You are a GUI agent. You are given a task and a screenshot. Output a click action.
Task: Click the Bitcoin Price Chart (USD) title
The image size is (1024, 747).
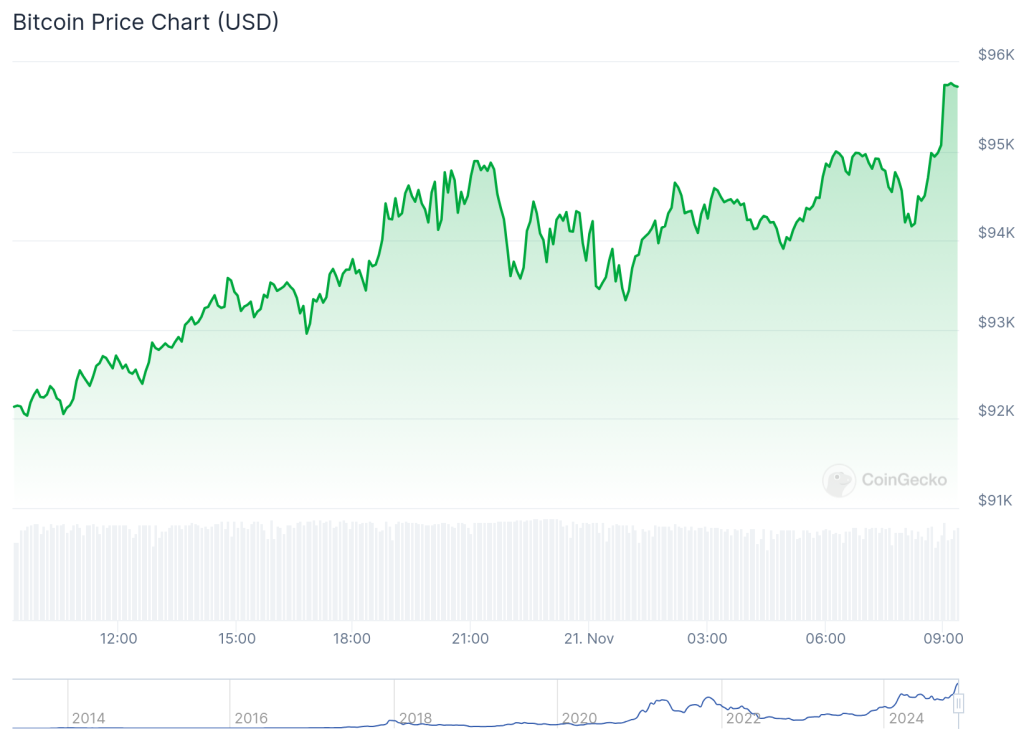146,22
